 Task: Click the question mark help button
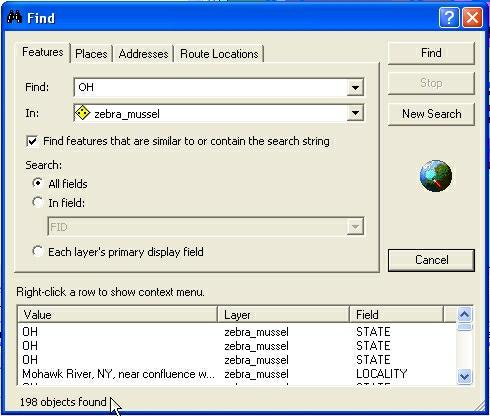click(449, 17)
